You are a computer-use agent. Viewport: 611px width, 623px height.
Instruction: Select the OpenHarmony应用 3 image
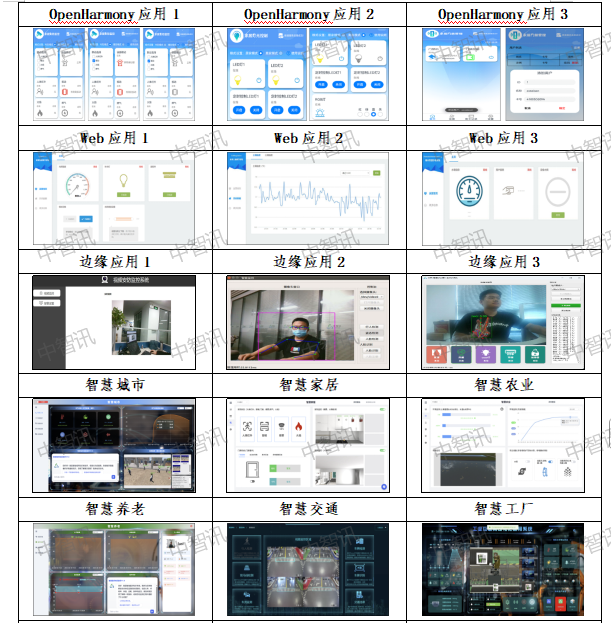click(503, 75)
